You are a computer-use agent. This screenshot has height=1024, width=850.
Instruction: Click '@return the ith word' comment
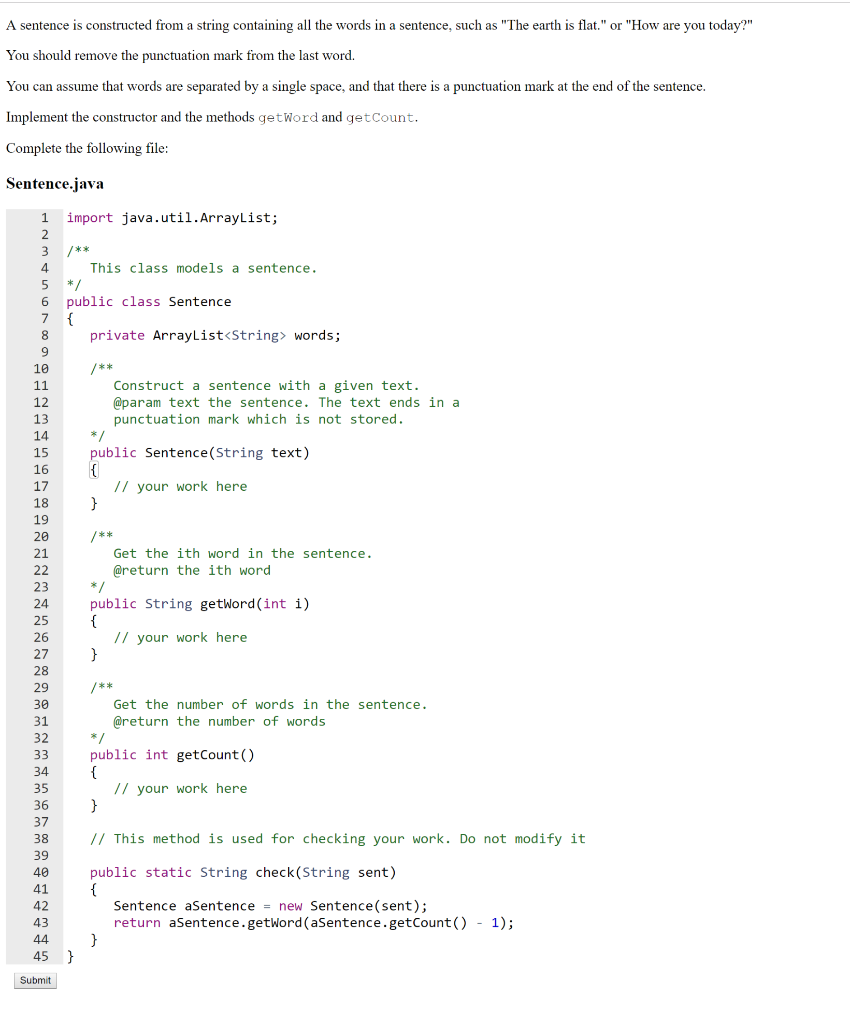(192, 570)
